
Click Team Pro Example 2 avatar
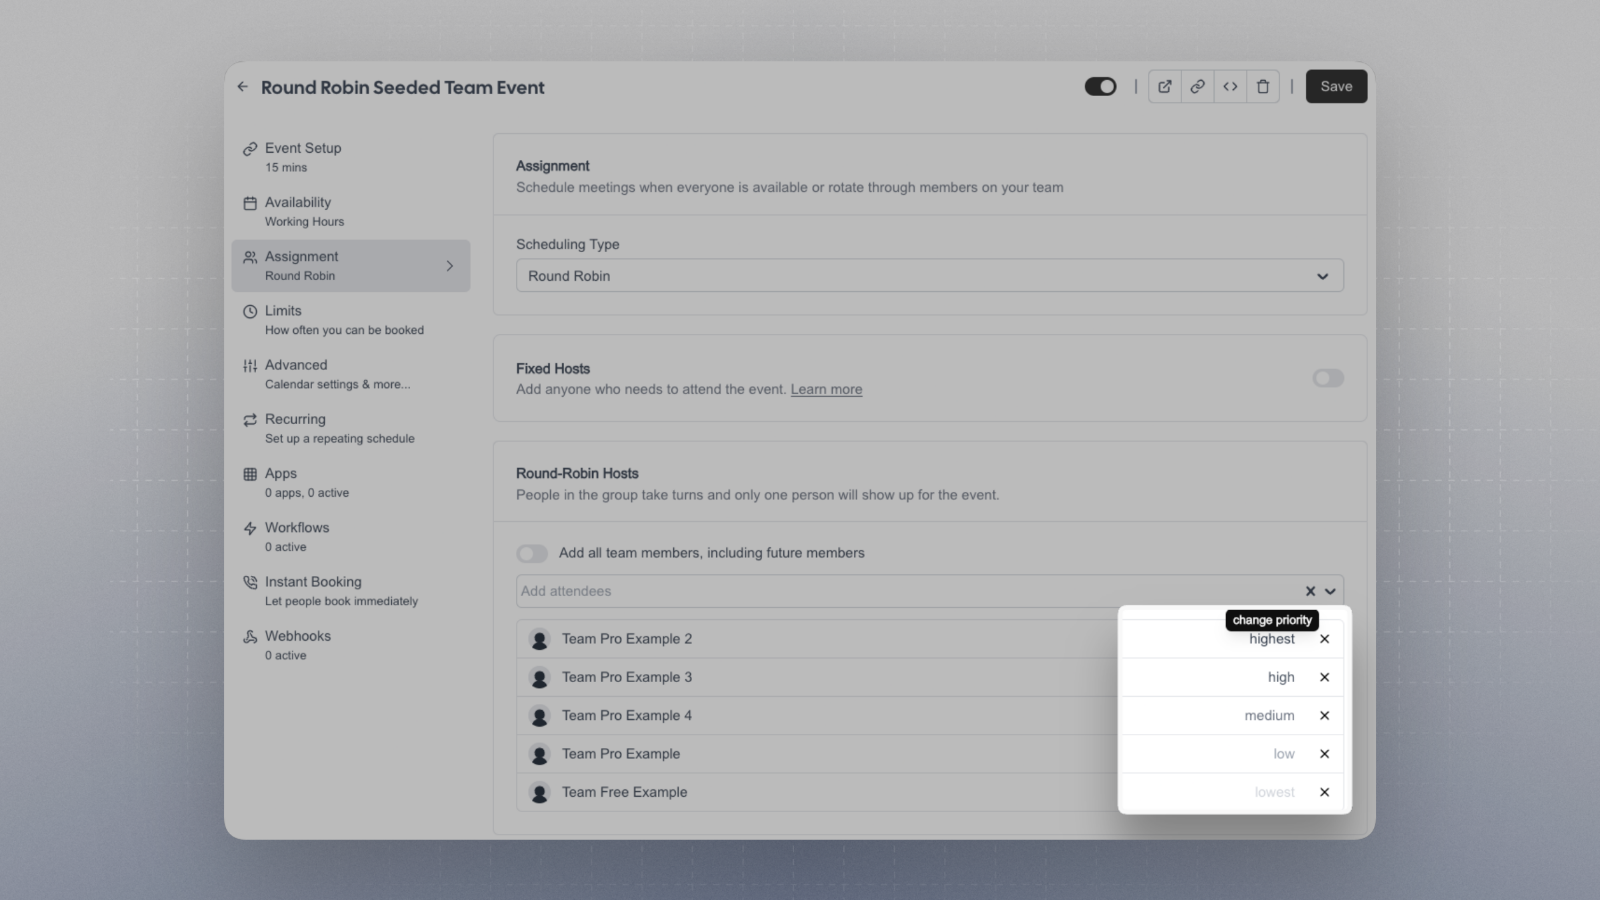[540, 640]
